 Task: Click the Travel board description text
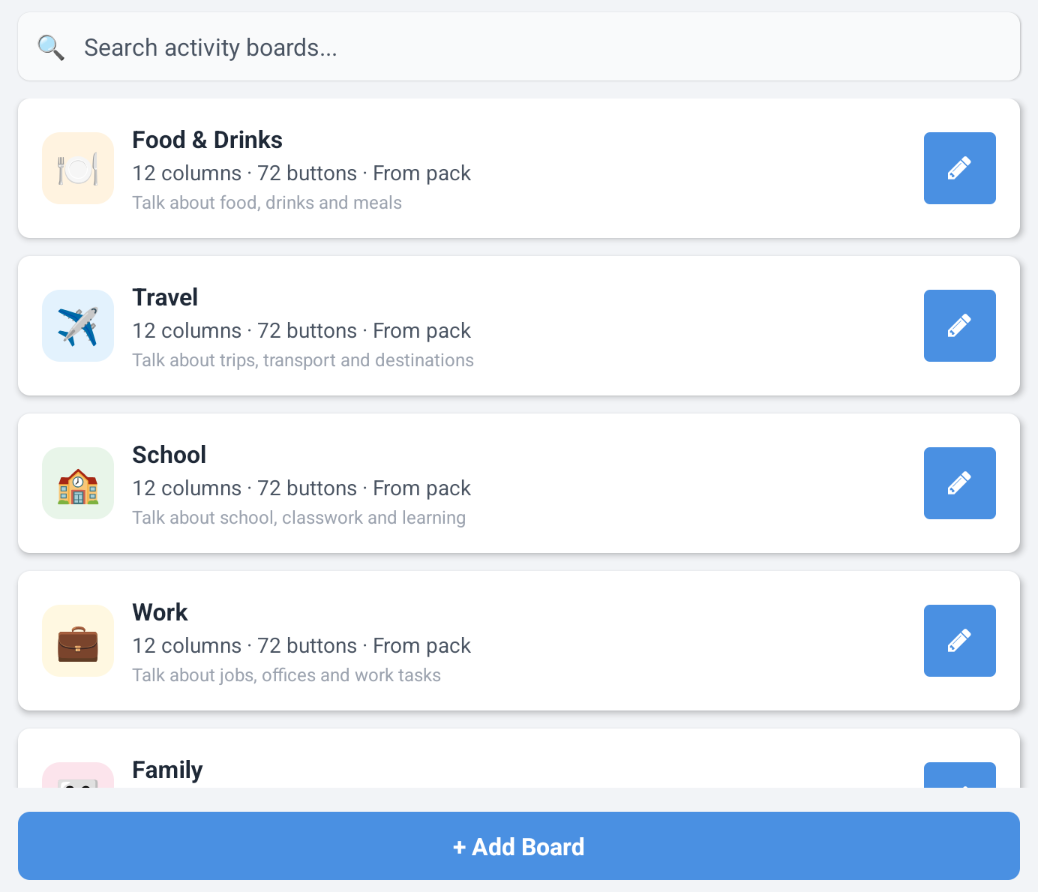pyautogui.click(x=303, y=360)
